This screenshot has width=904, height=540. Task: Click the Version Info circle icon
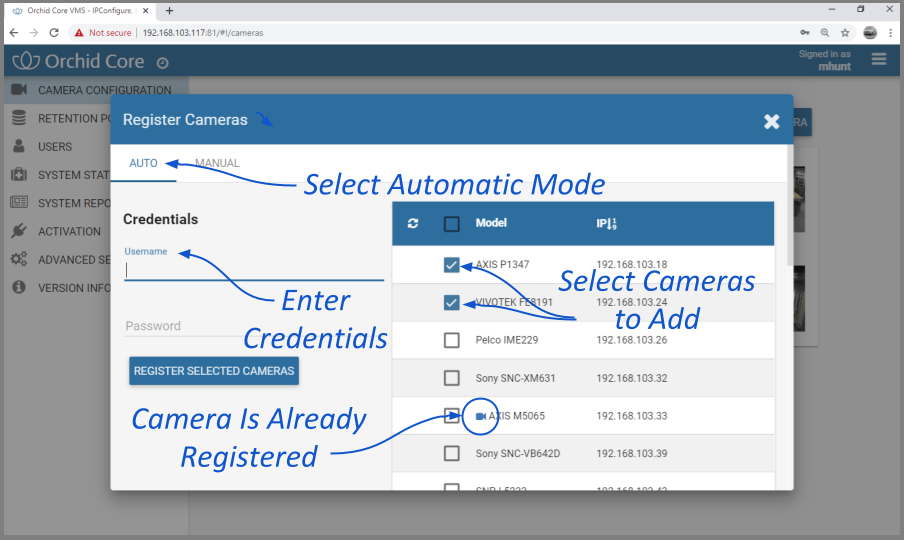[x=19, y=287]
